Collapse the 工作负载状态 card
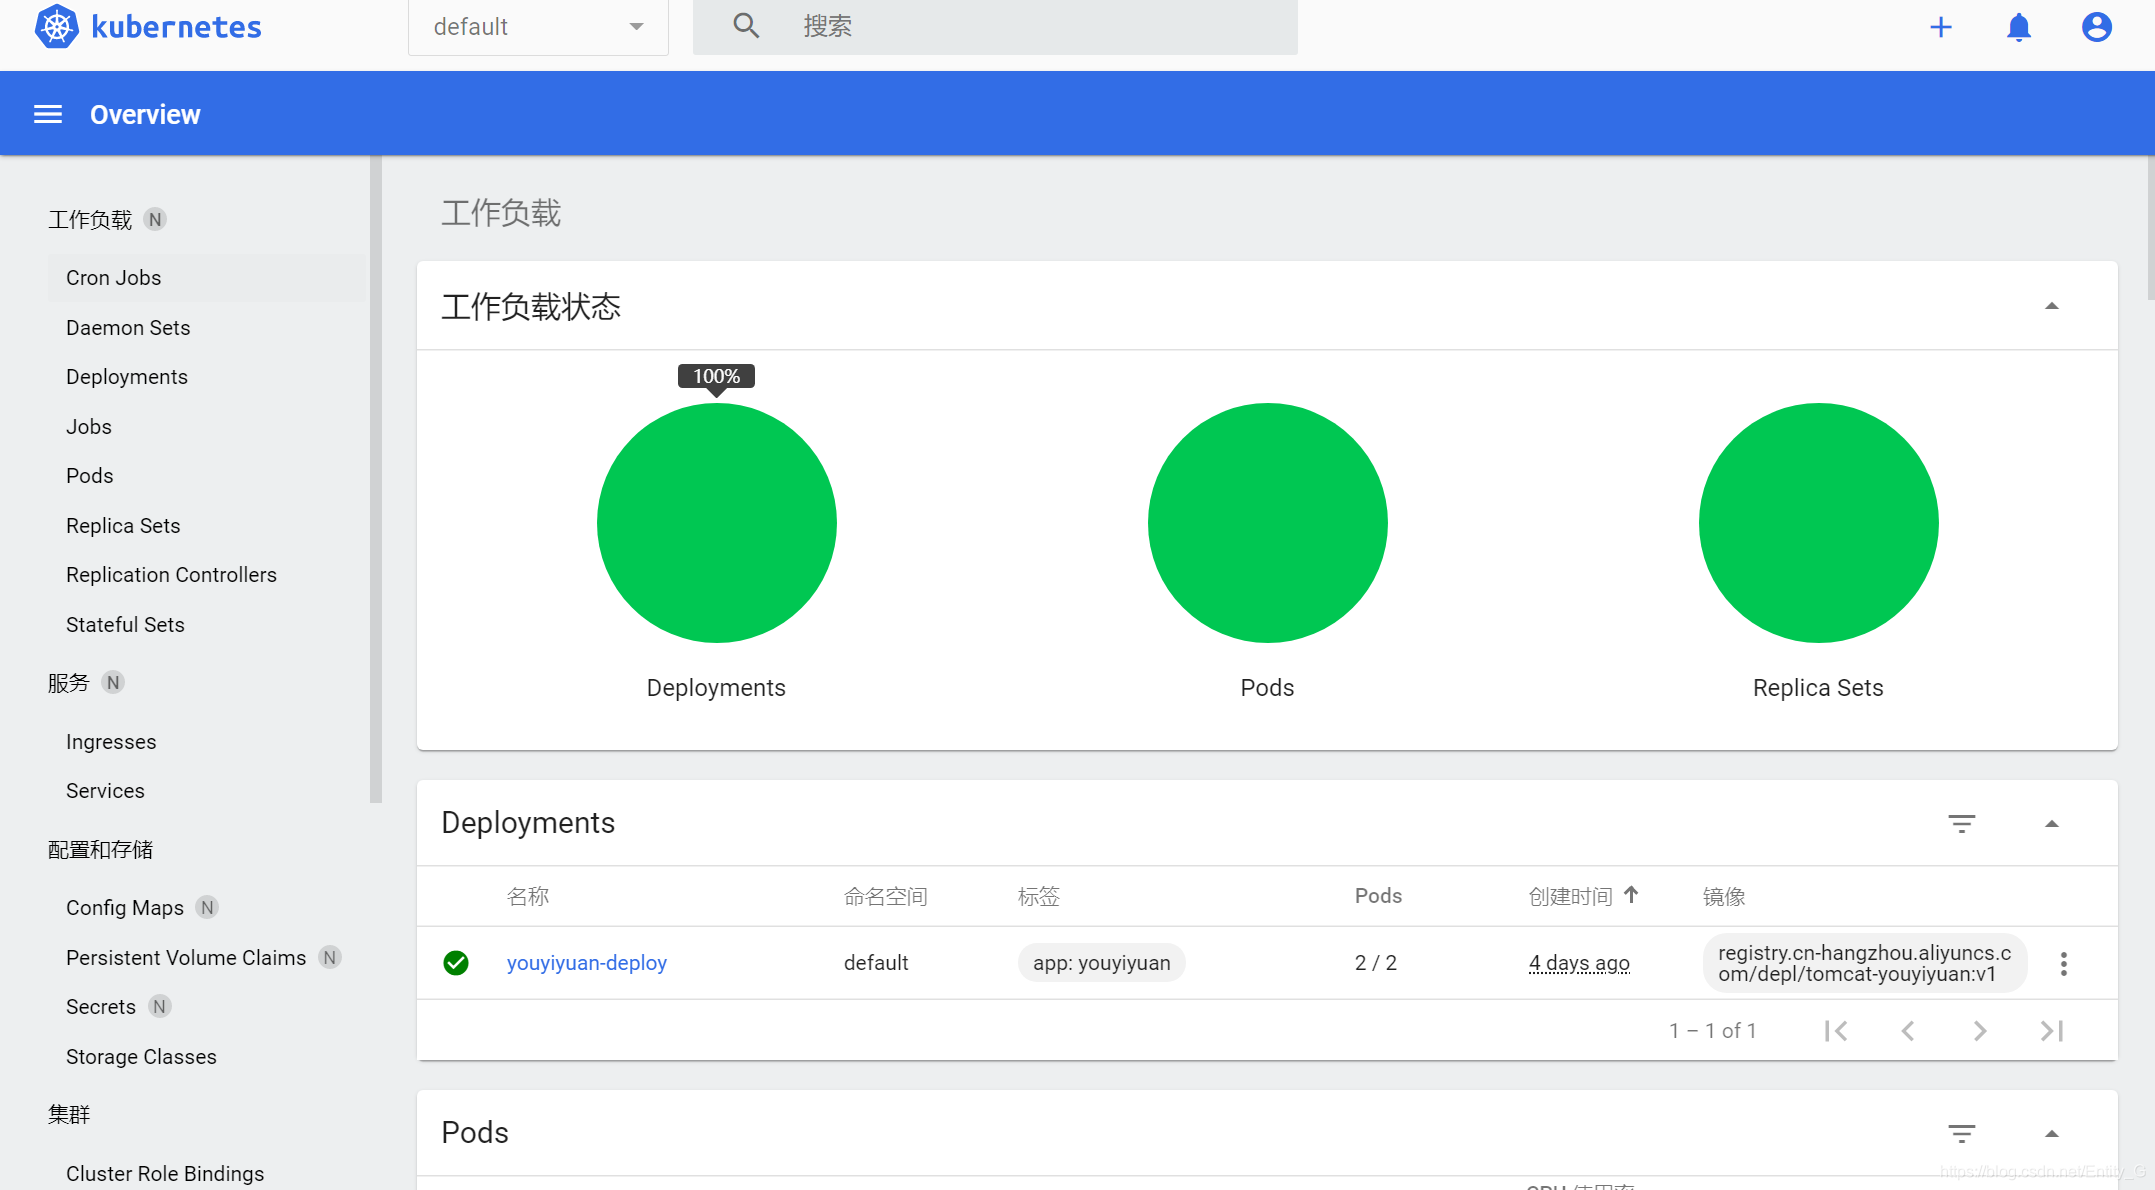This screenshot has height=1190, width=2155. point(2051,306)
